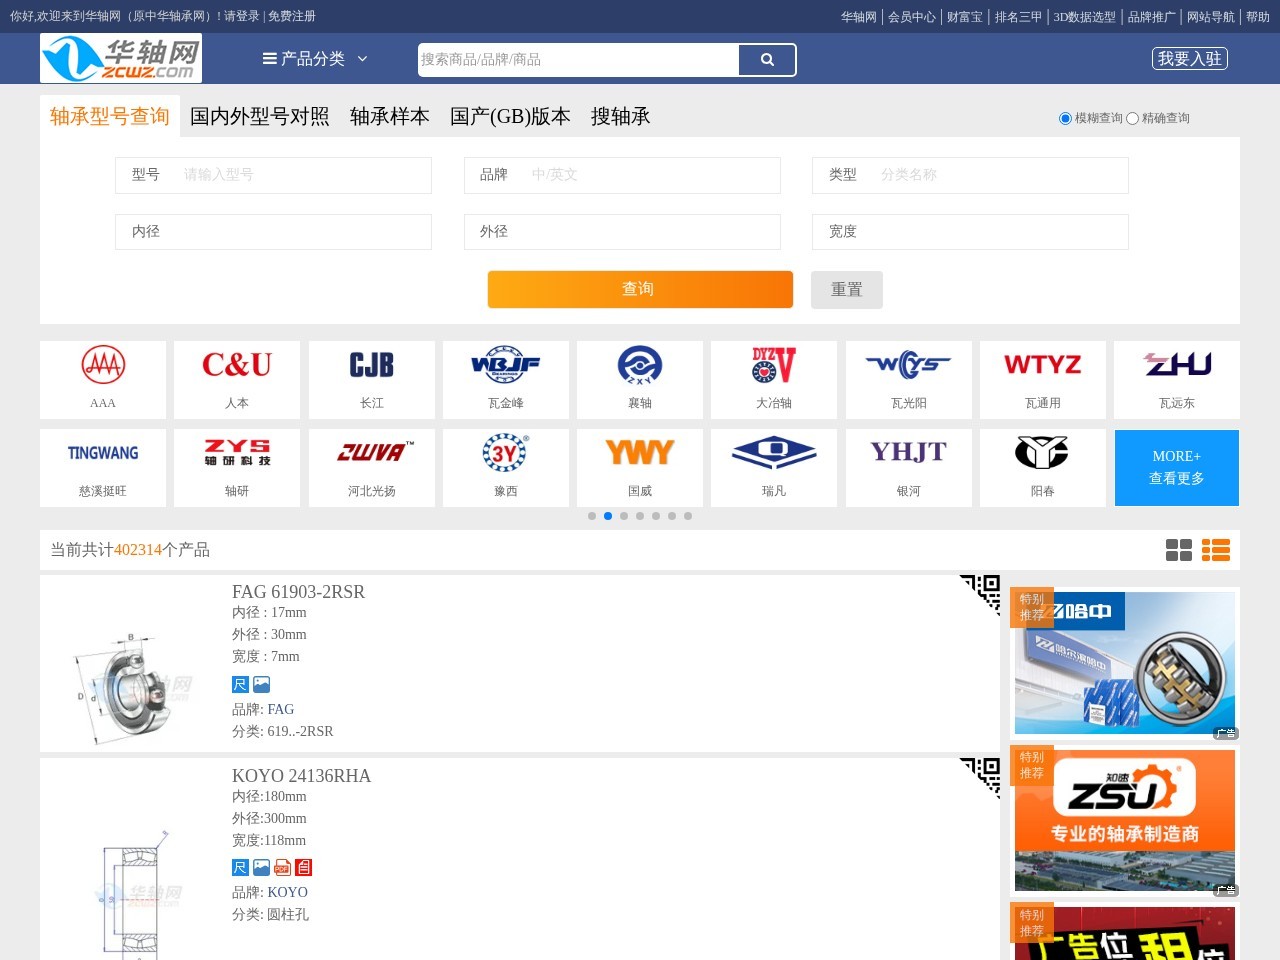The width and height of the screenshot is (1280, 960).
Task: Open the 哈中 bearing advertisement banner
Action: pyautogui.click(x=1125, y=663)
